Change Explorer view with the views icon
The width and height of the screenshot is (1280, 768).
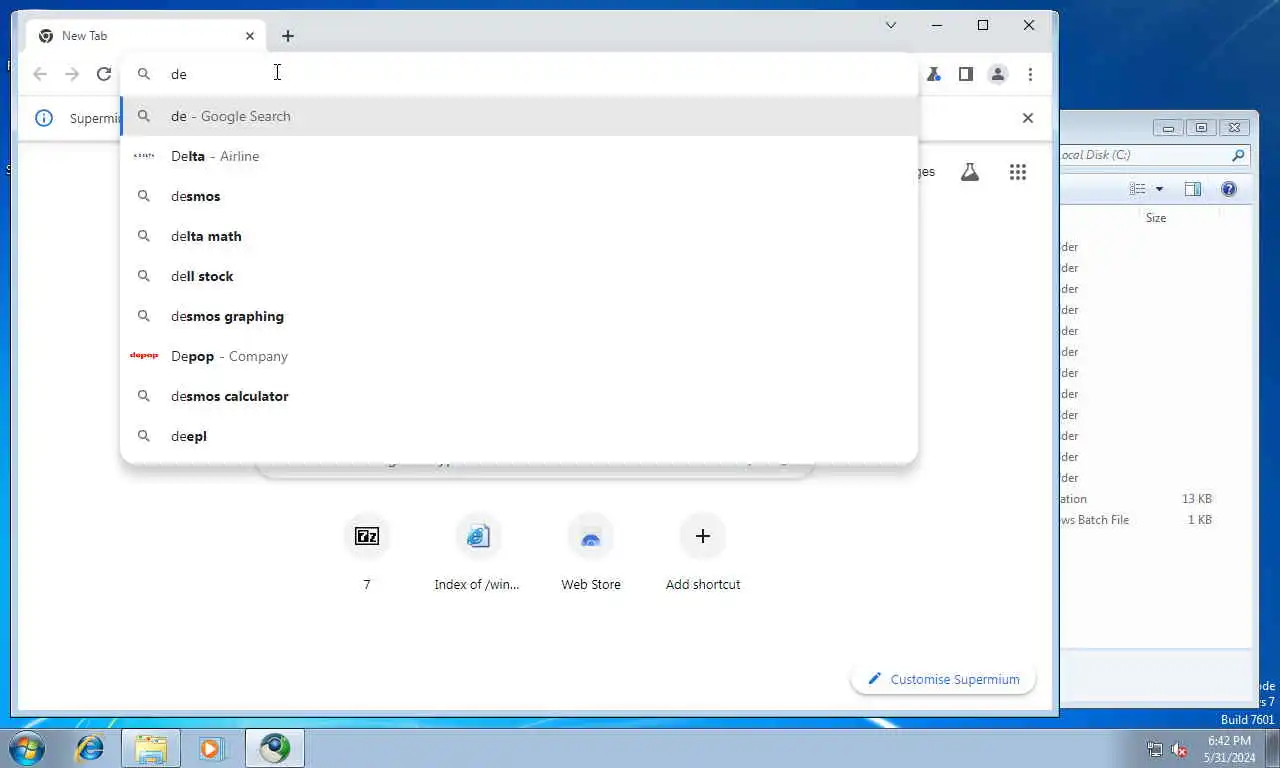click(1138, 189)
